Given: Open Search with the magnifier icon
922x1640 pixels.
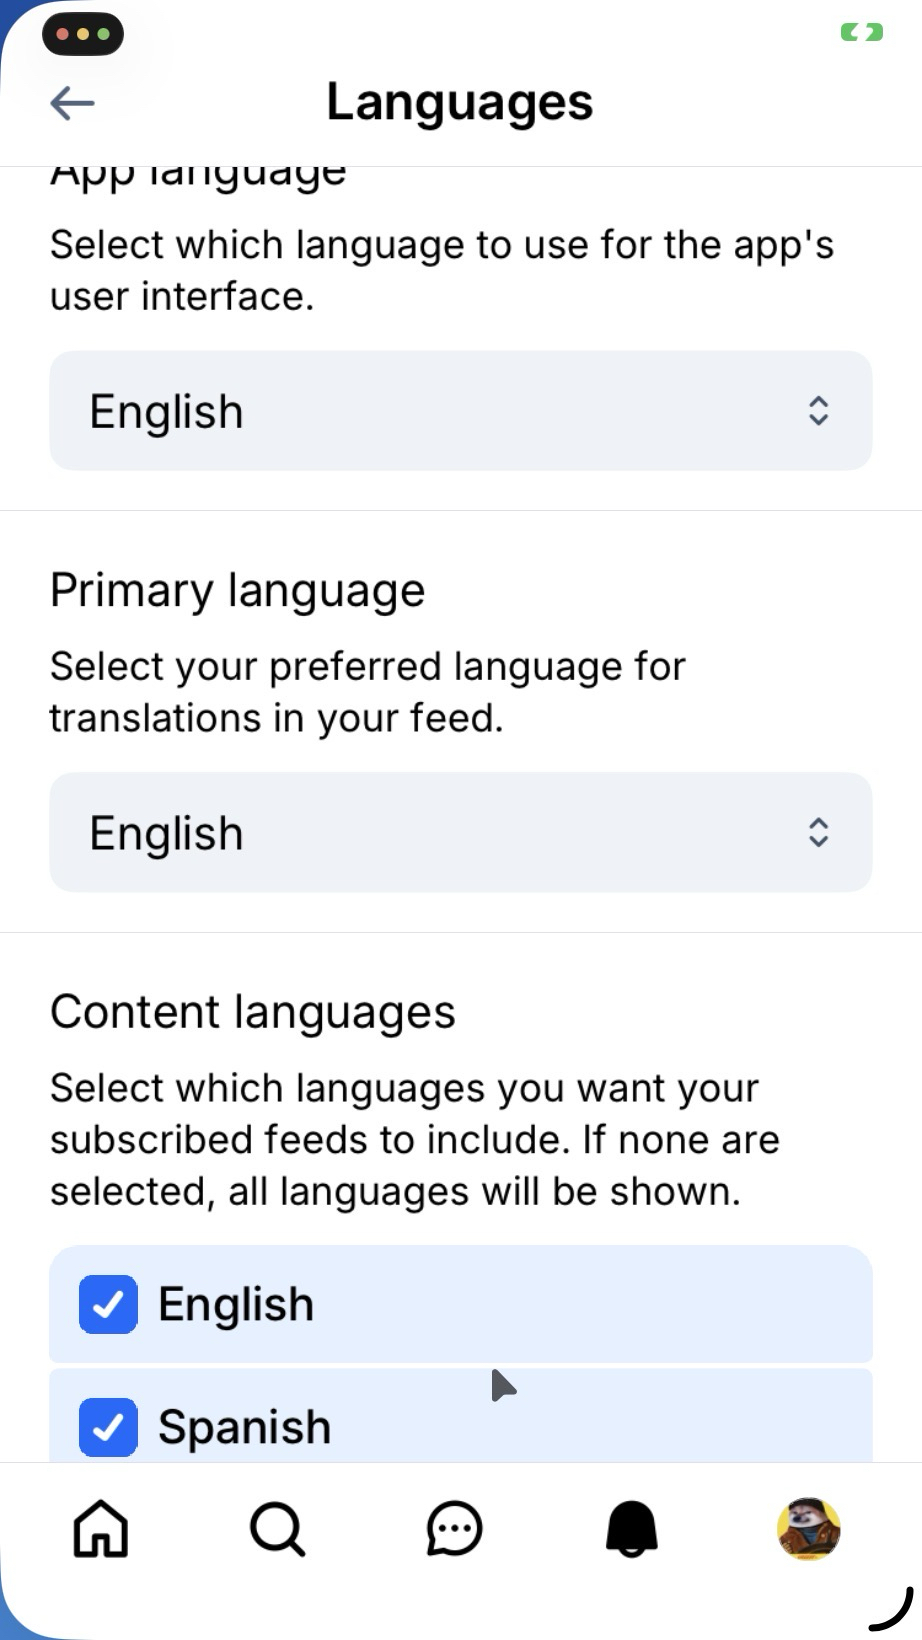Looking at the screenshot, I should tap(277, 1529).
